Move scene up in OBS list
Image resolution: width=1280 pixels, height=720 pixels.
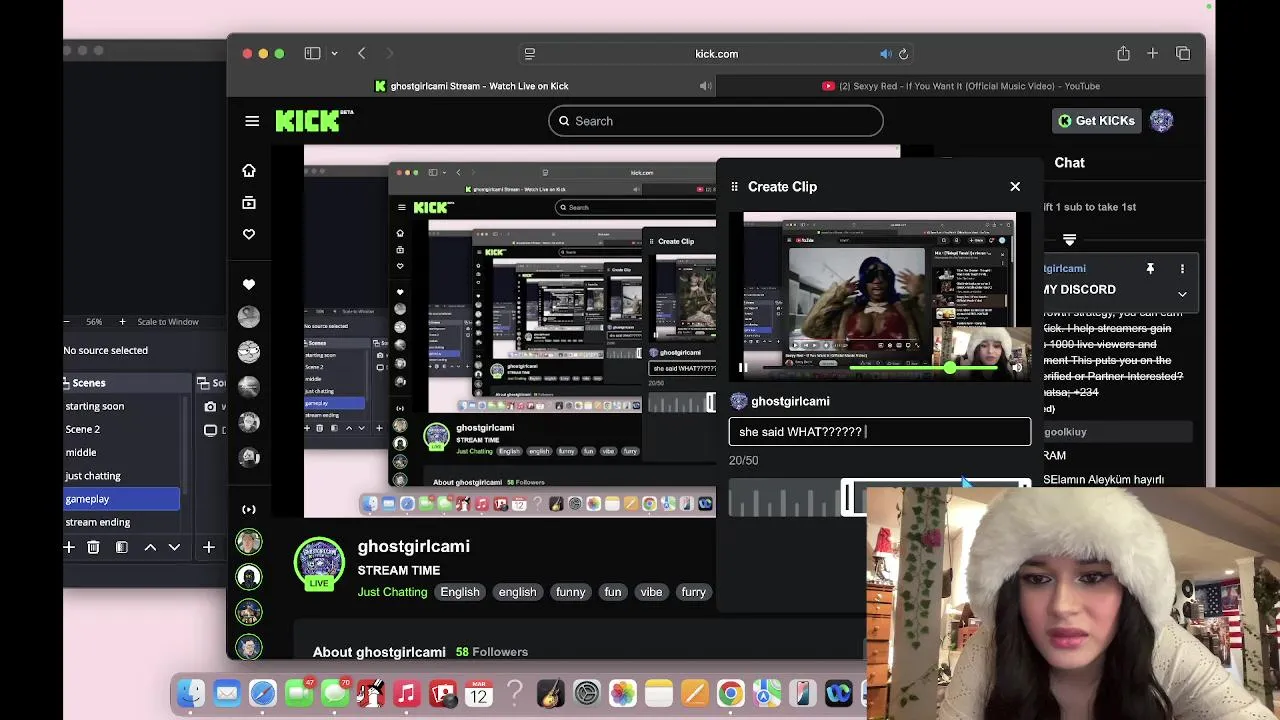pos(150,547)
